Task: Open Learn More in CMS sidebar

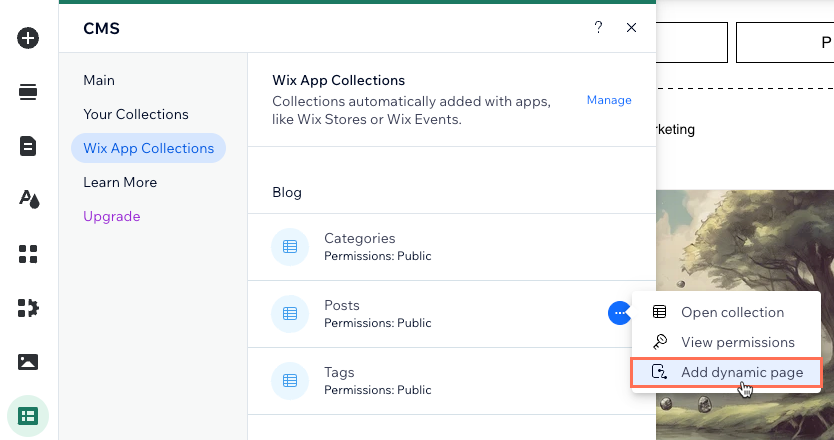Action: pos(120,182)
